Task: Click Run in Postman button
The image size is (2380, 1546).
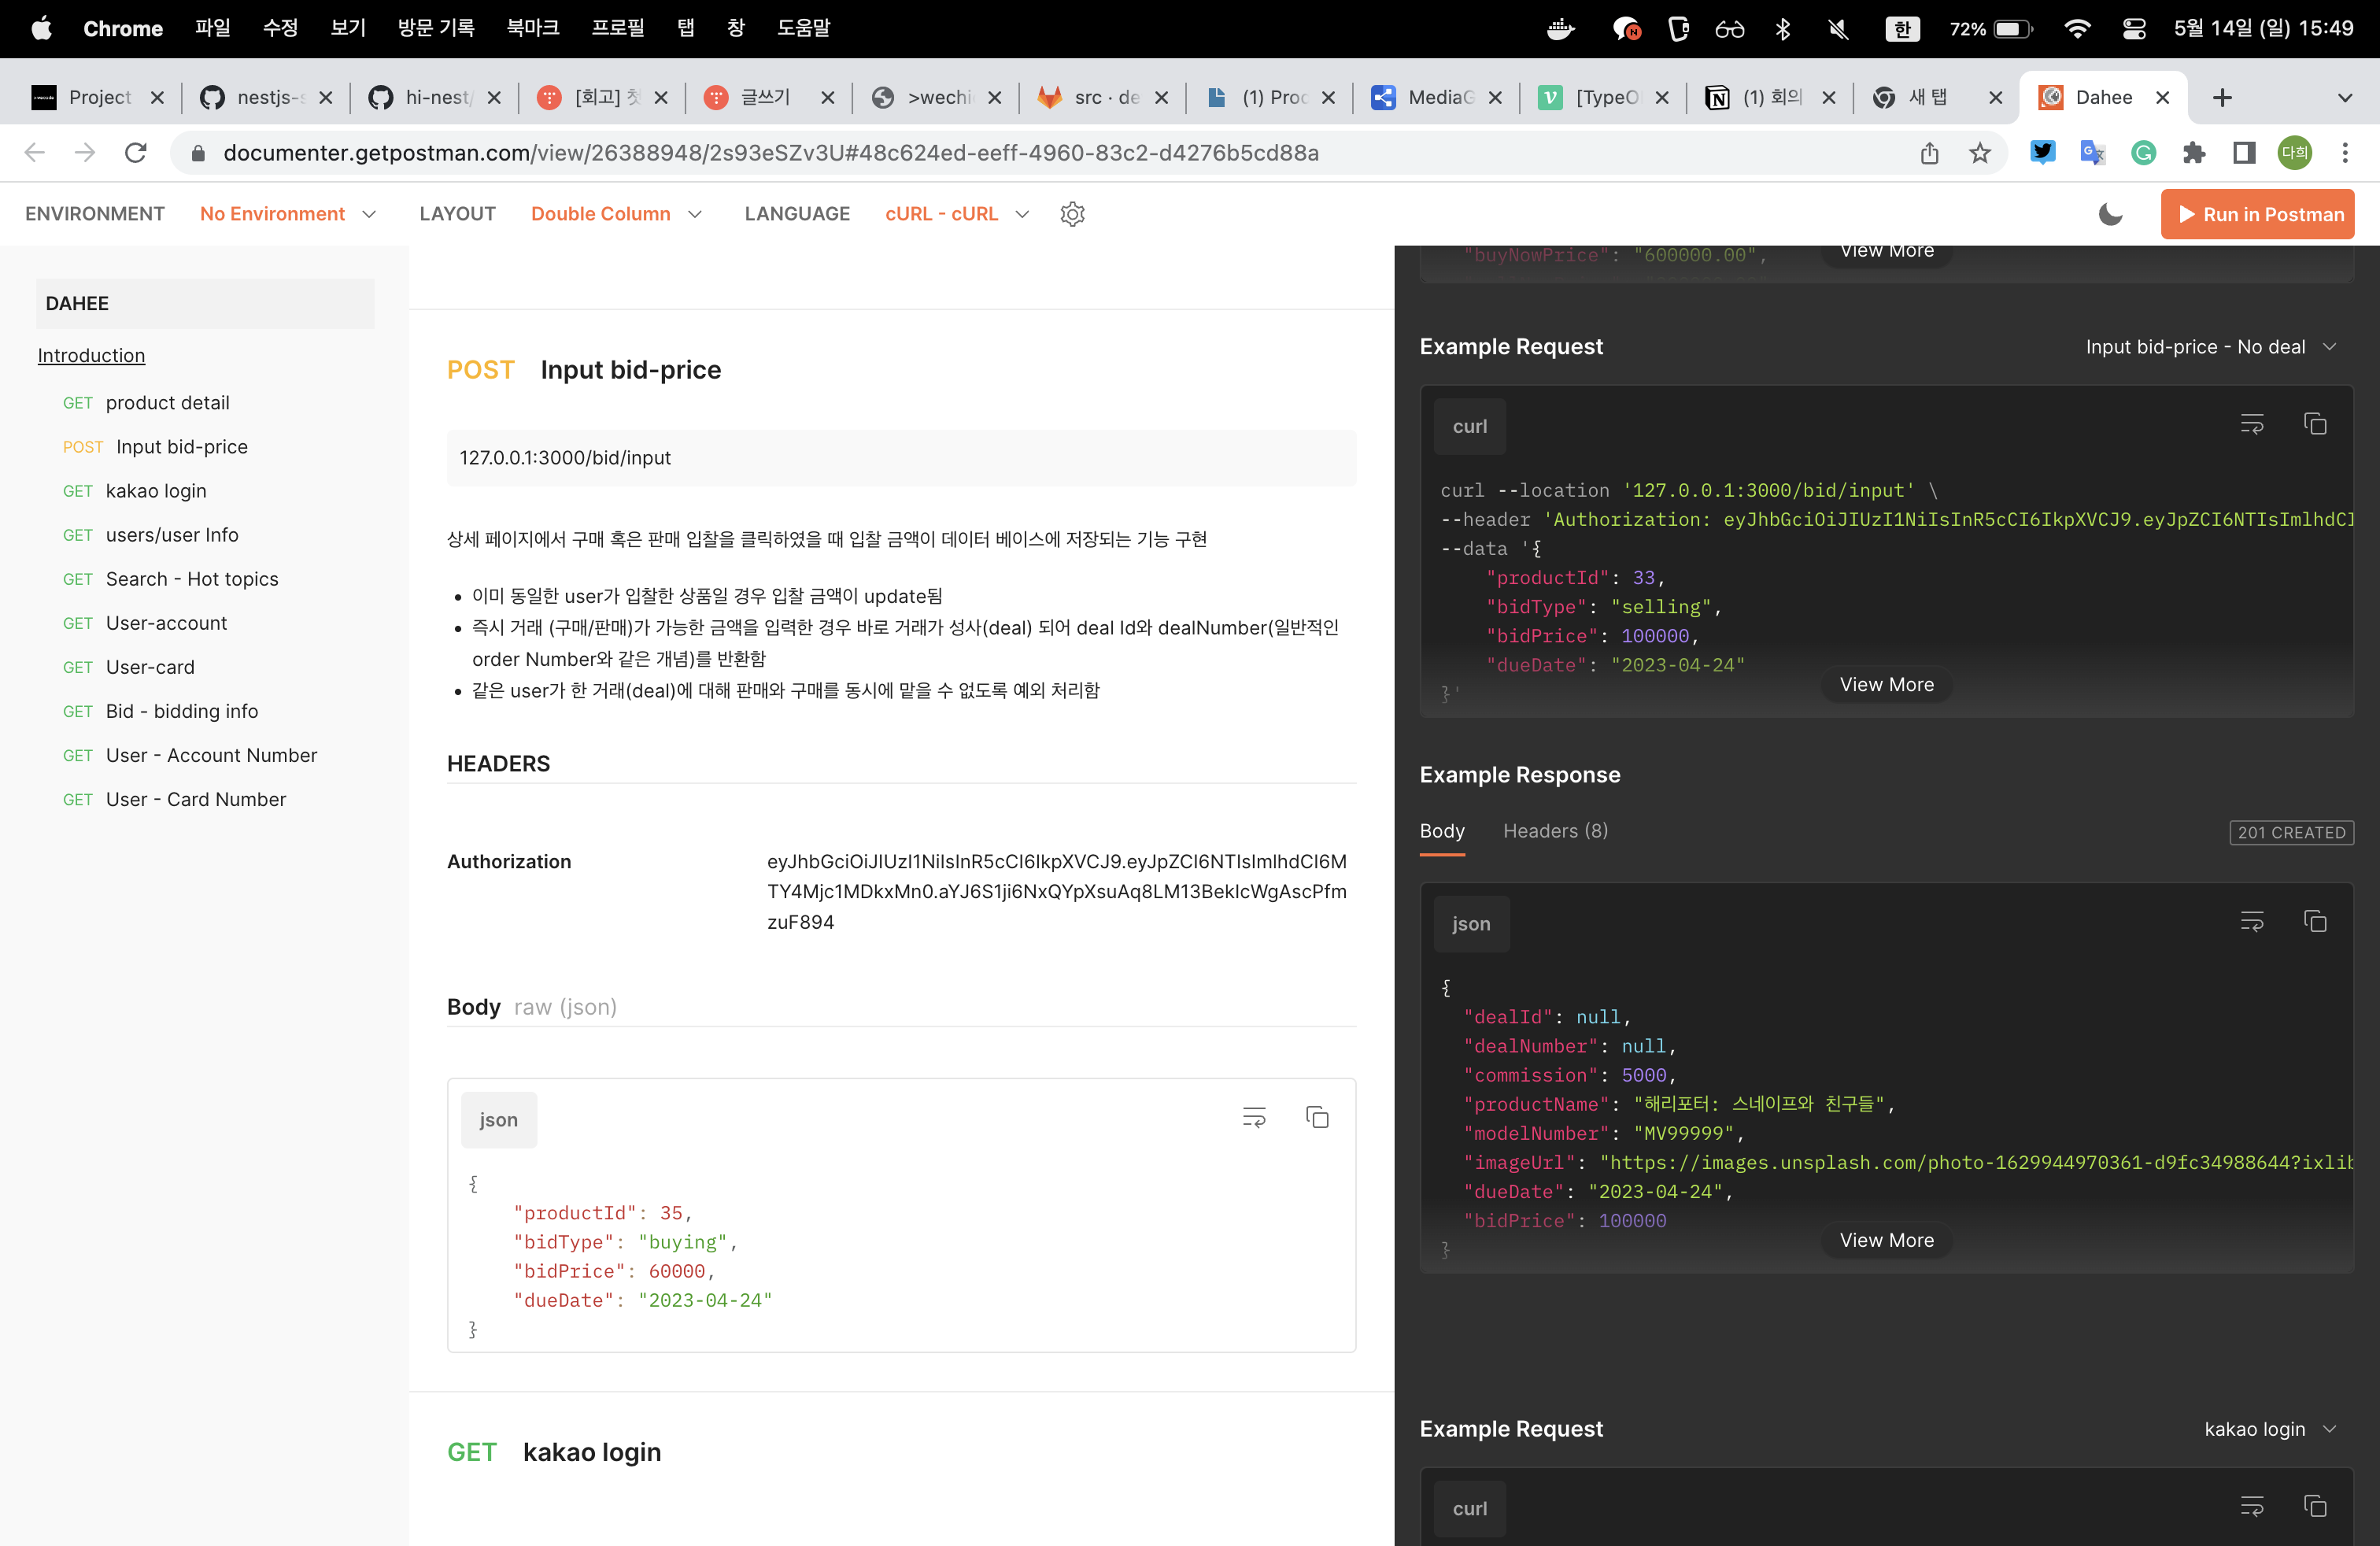Action: [2257, 214]
